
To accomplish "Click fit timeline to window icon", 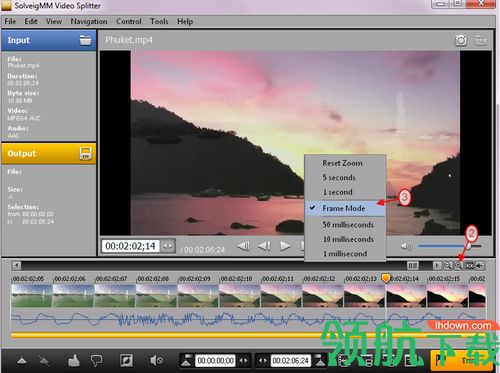I will tap(469, 266).
